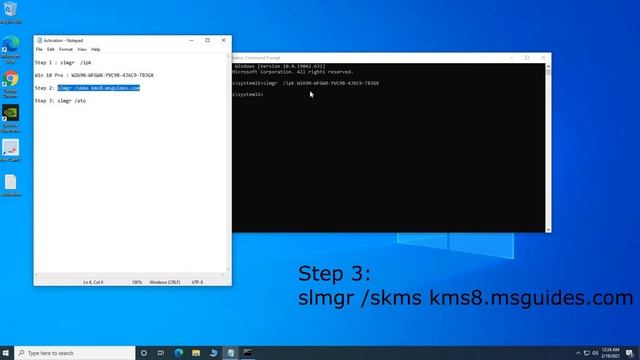Click the Notepad vertical scrollbar
Screen dimensions: 640x360
click(229, 163)
